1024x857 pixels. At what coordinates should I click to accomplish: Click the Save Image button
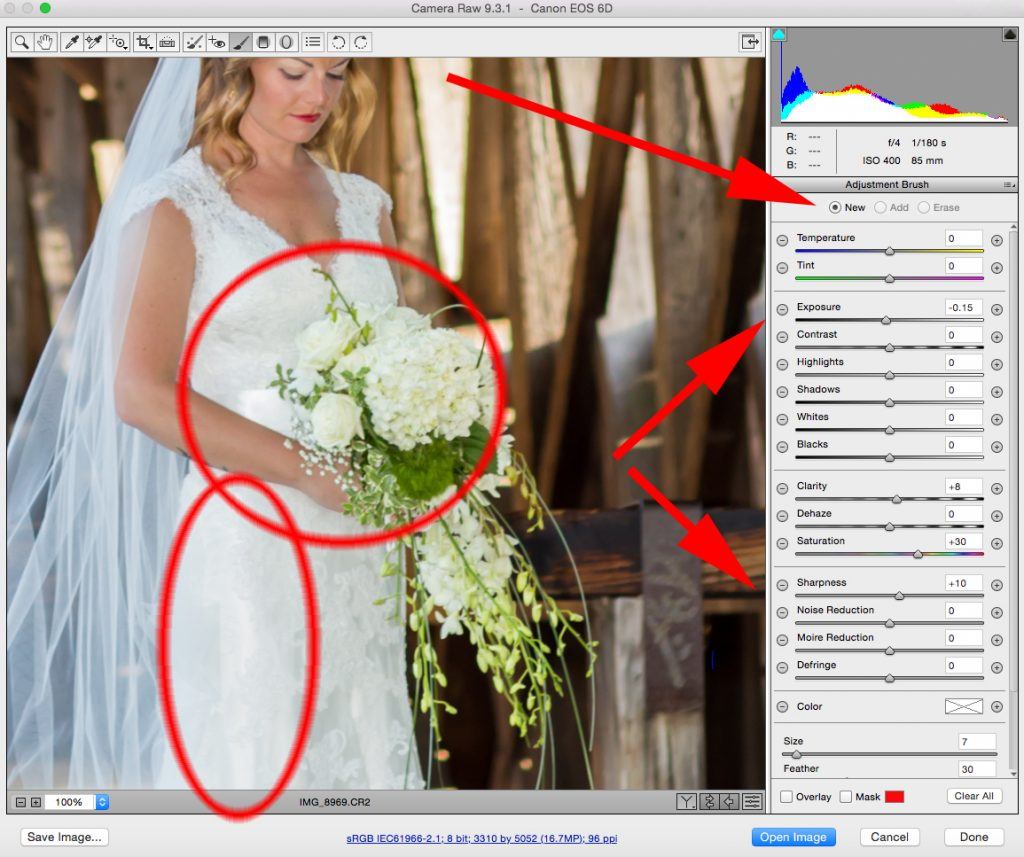point(63,837)
